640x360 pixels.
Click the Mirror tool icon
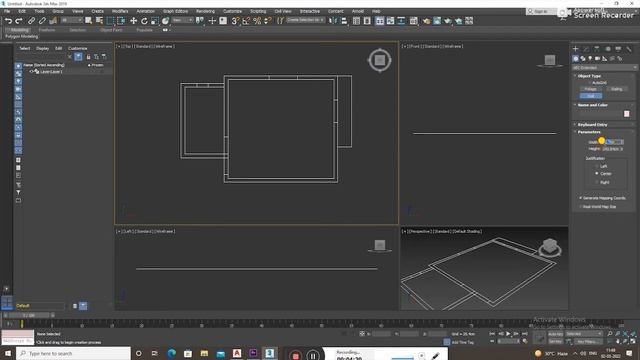[x=333, y=20]
